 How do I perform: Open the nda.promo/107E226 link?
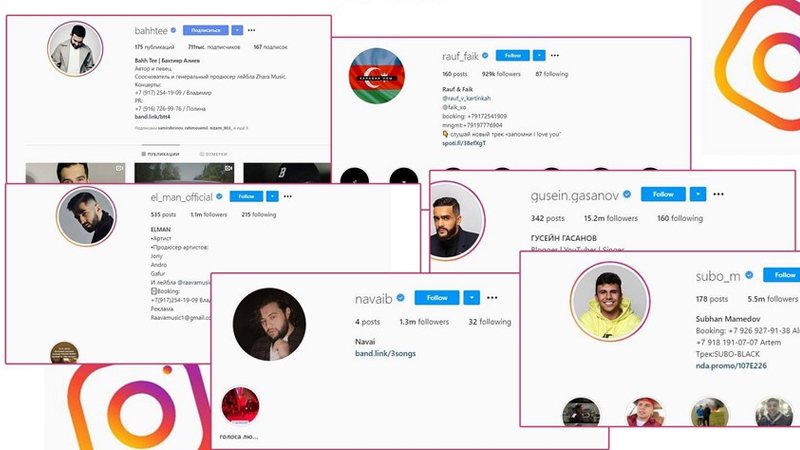click(731, 366)
